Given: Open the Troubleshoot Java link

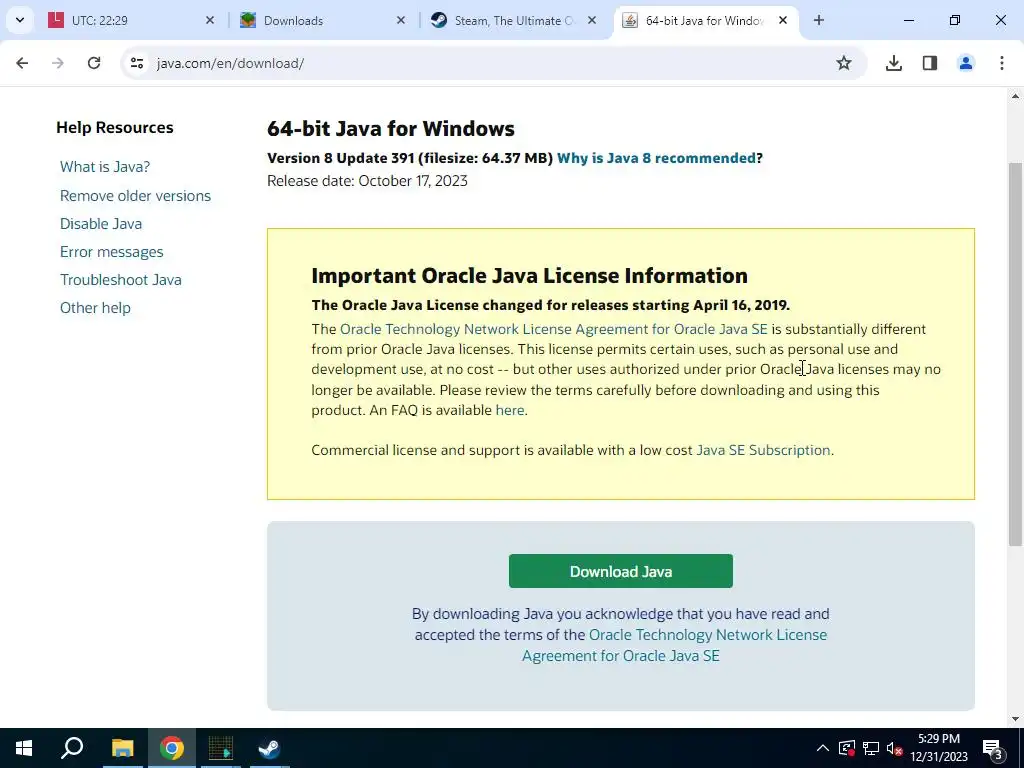Looking at the screenshot, I should coord(121,280).
